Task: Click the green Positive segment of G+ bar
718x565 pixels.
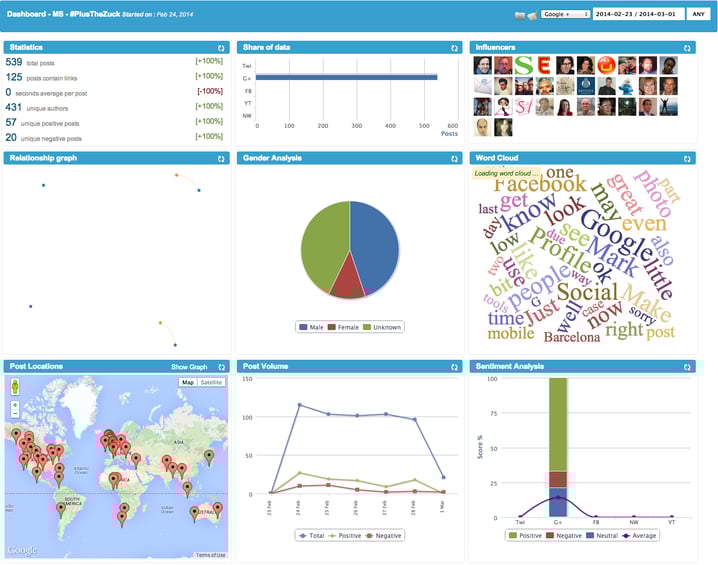Action: 558,424
